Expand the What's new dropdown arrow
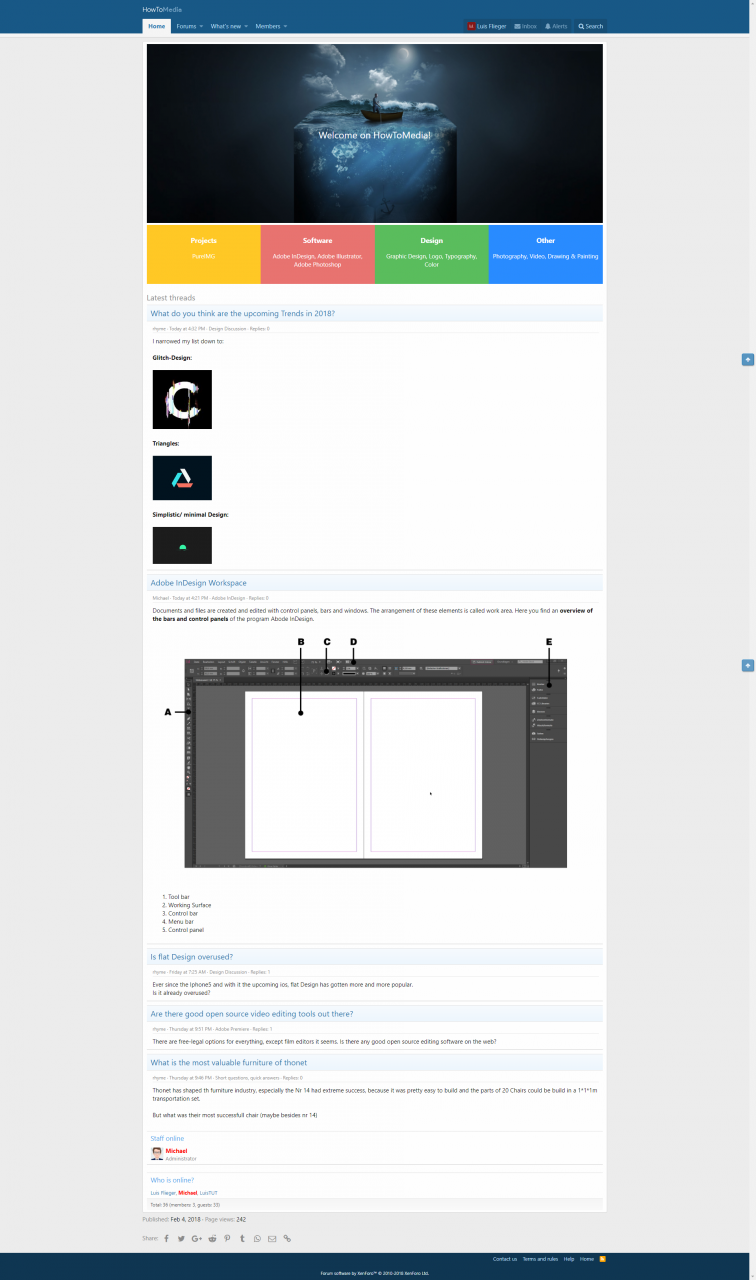756x1280 pixels. point(246,26)
